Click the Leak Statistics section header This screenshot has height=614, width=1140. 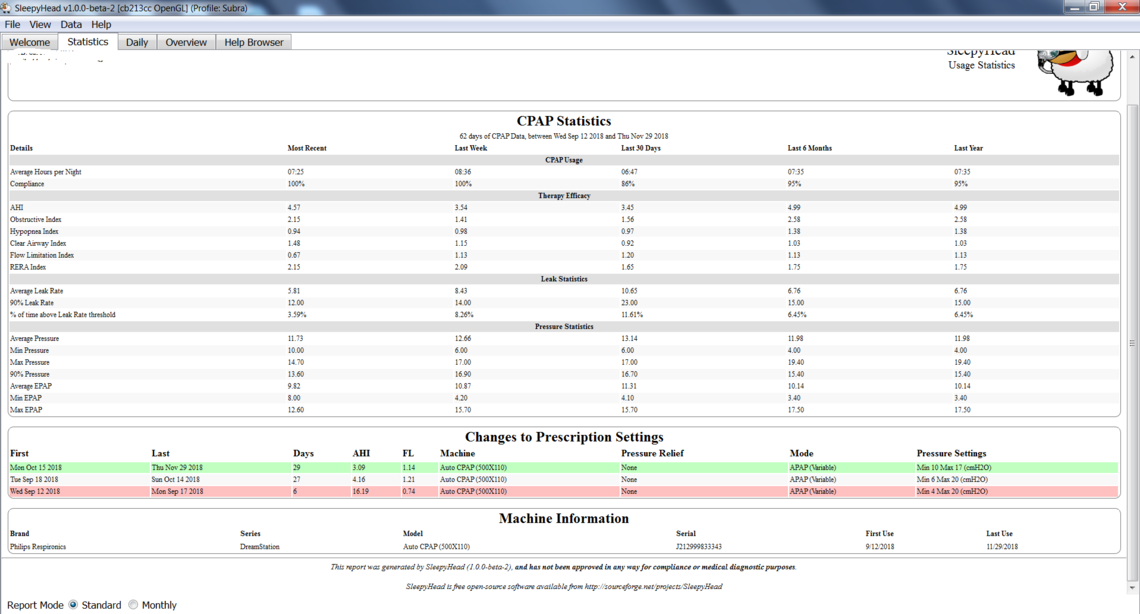563,279
